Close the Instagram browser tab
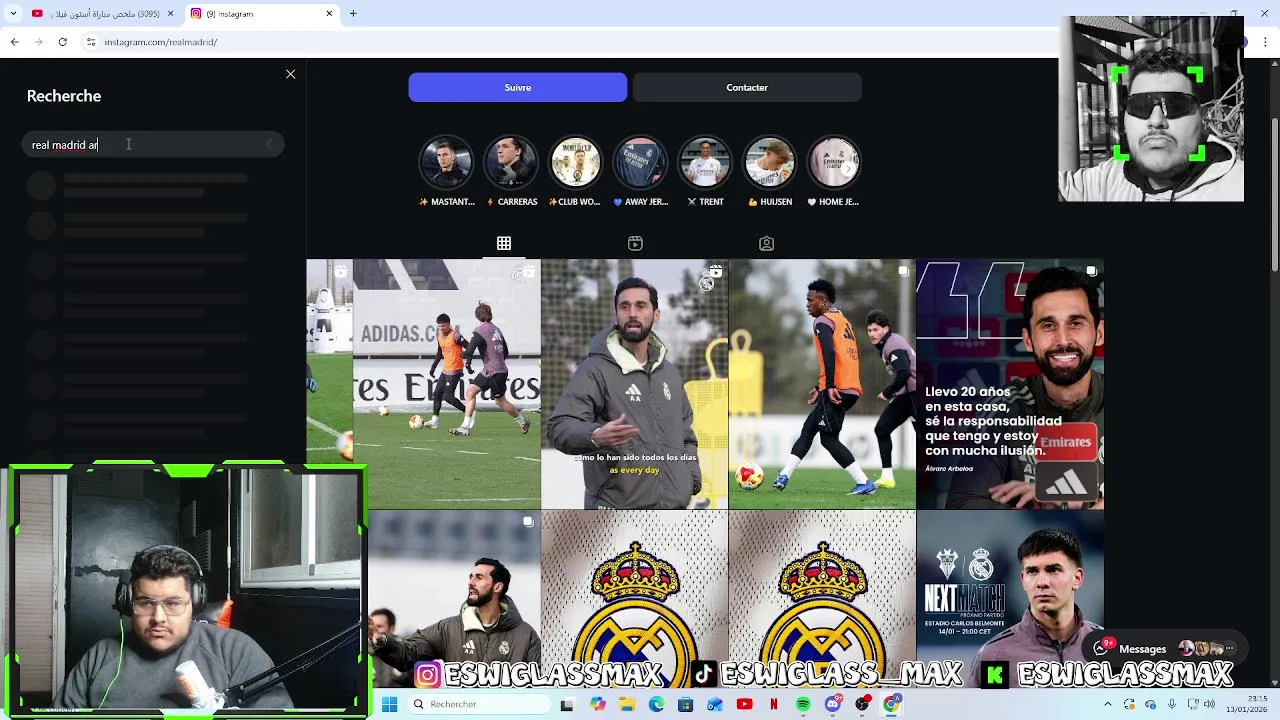Image resolution: width=1280 pixels, height=720 pixels. coord(329,14)
